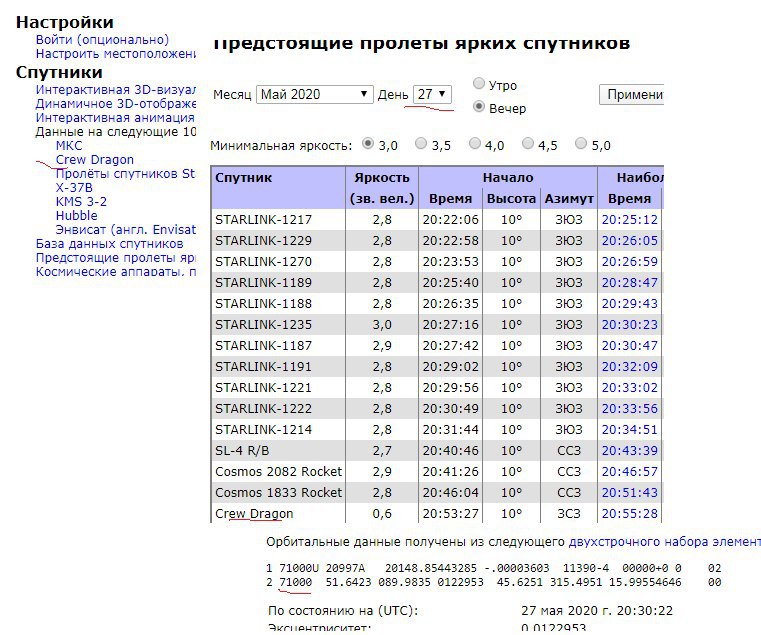The width and height of the screenshot is (761, 635).
Task: Click the Применить button
Action: [x=631, y=95]
